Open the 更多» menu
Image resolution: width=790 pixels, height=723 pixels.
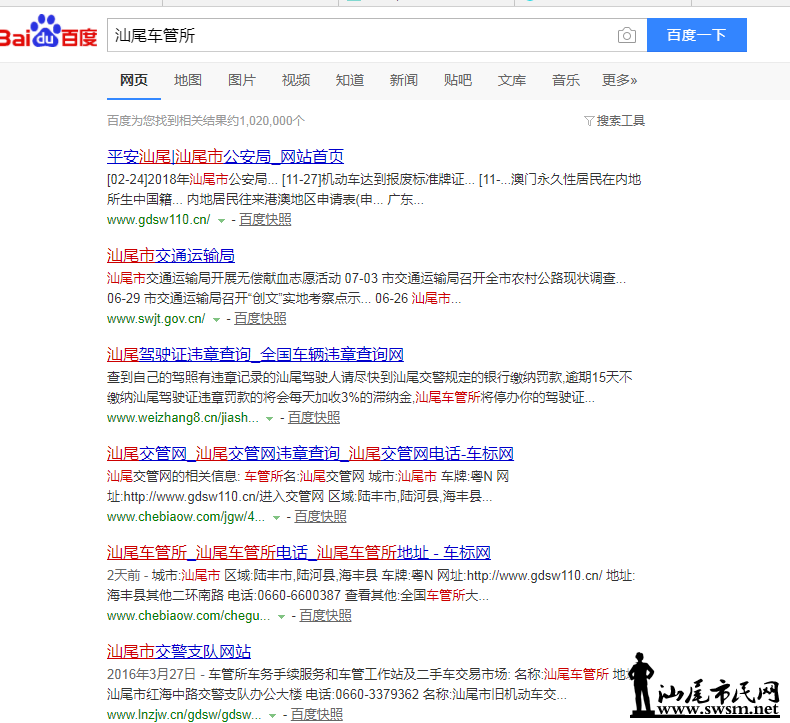coord(619,80)
